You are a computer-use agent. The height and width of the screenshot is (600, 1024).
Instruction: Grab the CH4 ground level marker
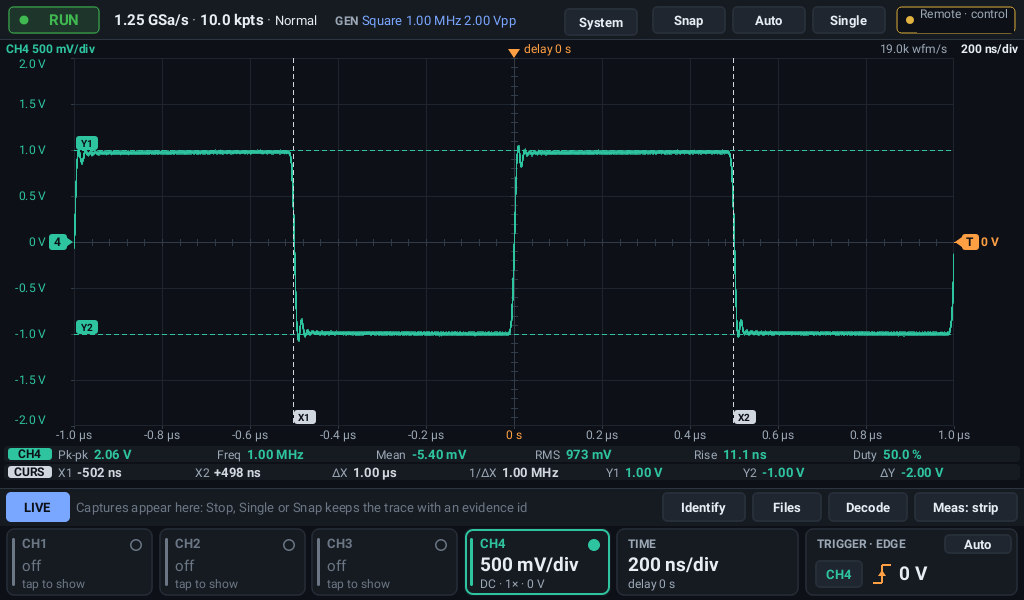pyautogui.click(x=58, y=242)
